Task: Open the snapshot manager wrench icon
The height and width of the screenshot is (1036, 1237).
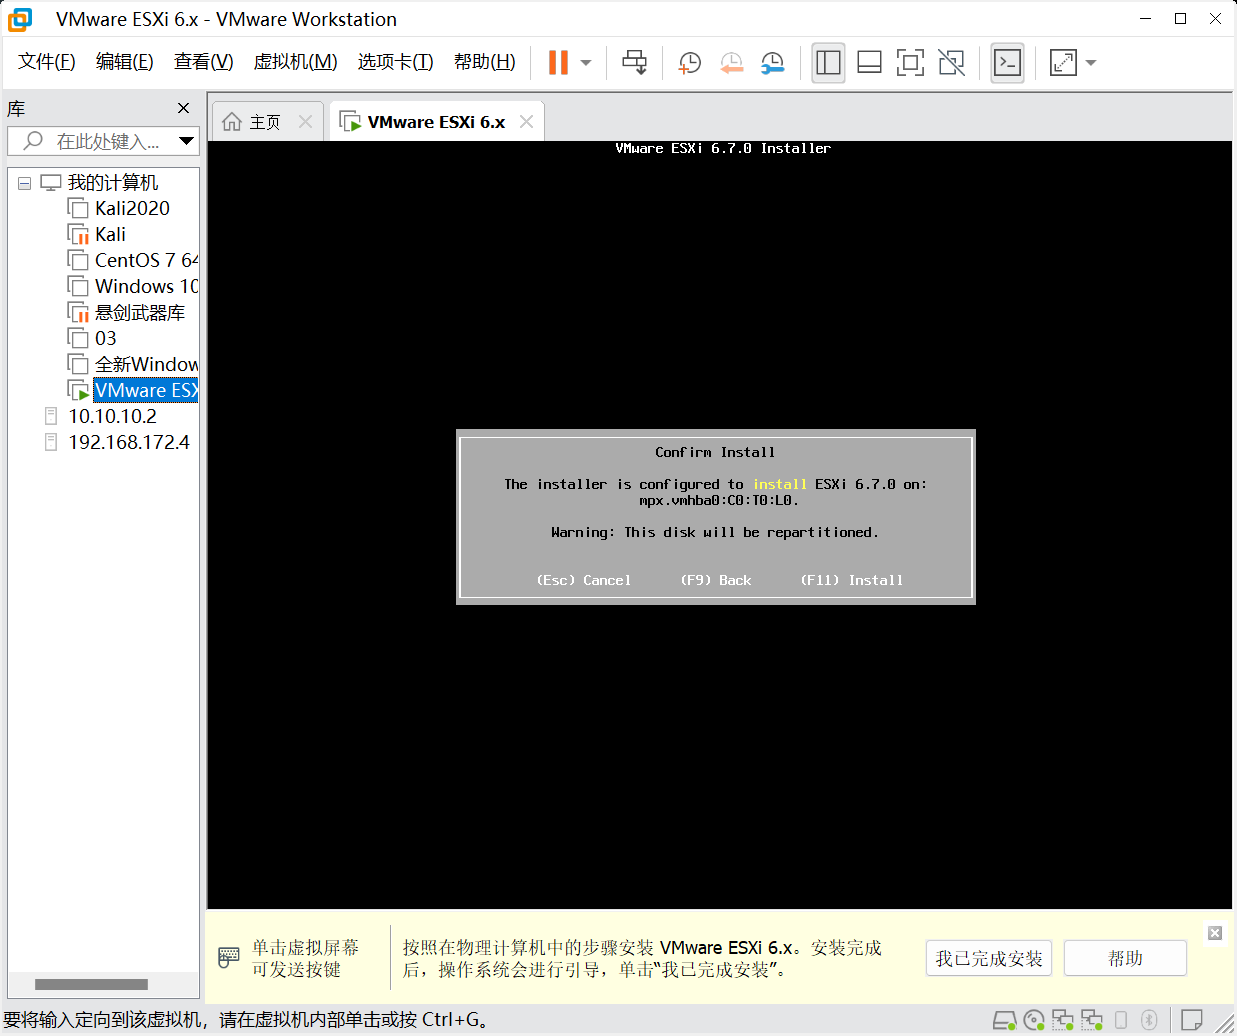Action: tap(772, 63)
